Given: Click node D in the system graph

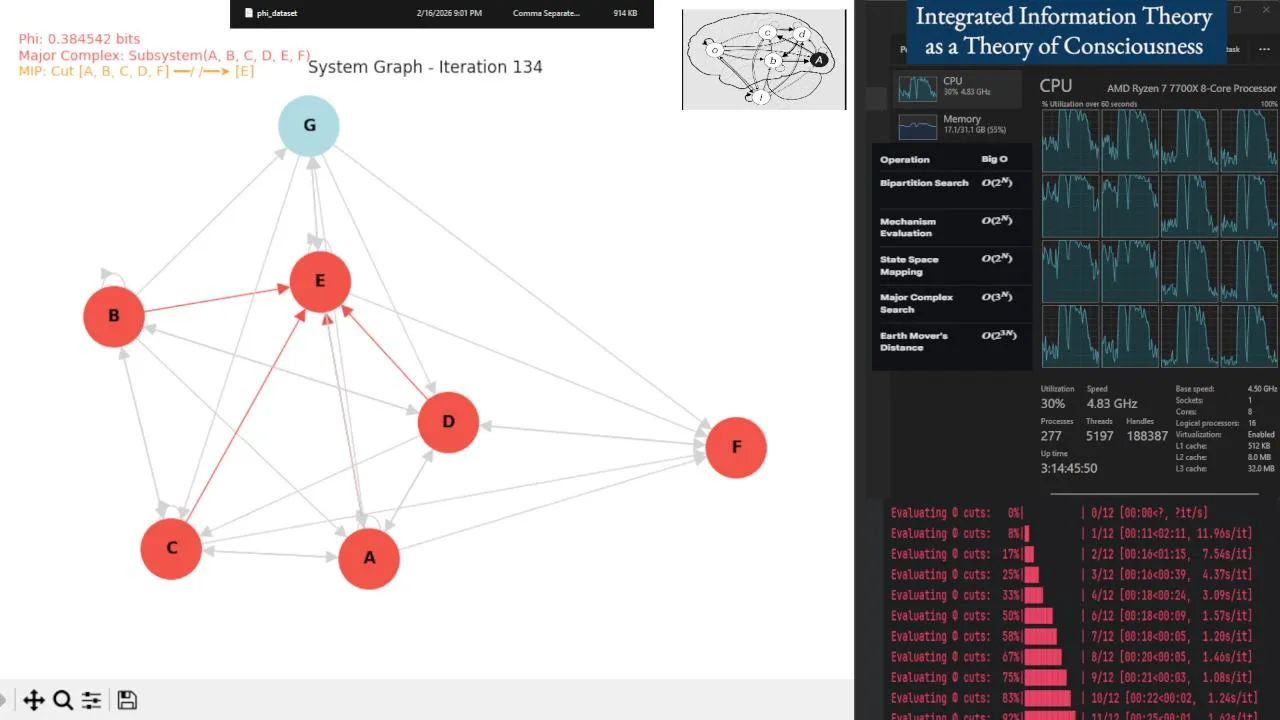Looking at the screenshot, I should (448, 422).
